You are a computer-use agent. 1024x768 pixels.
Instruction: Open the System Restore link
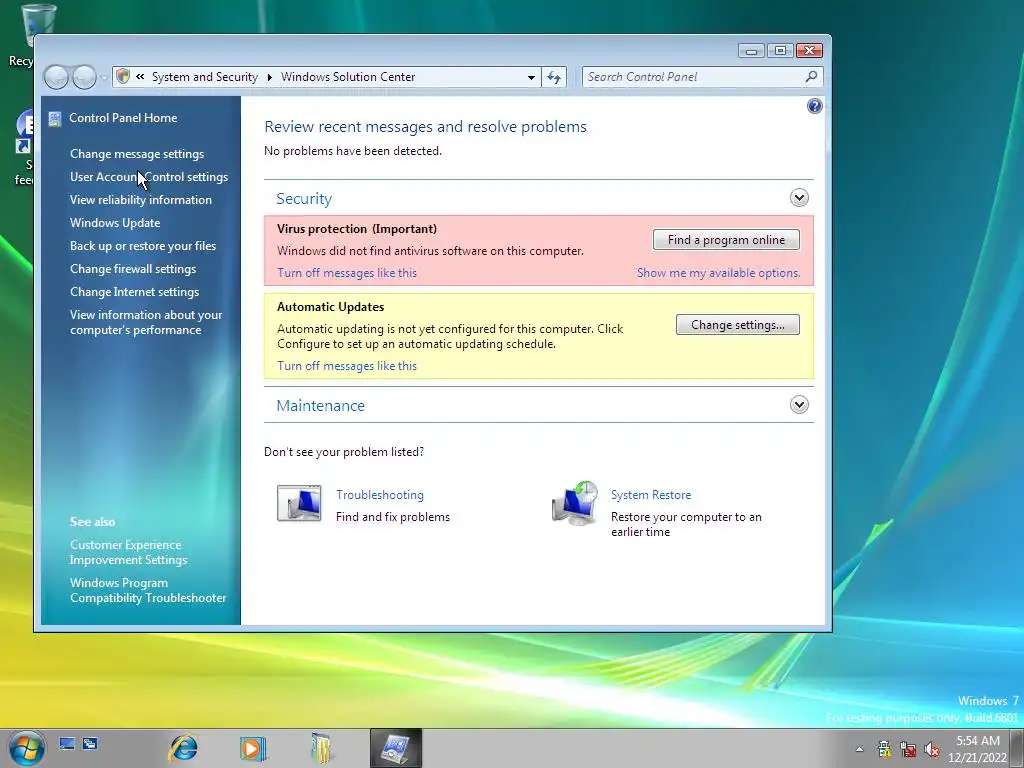pos(651,495)
